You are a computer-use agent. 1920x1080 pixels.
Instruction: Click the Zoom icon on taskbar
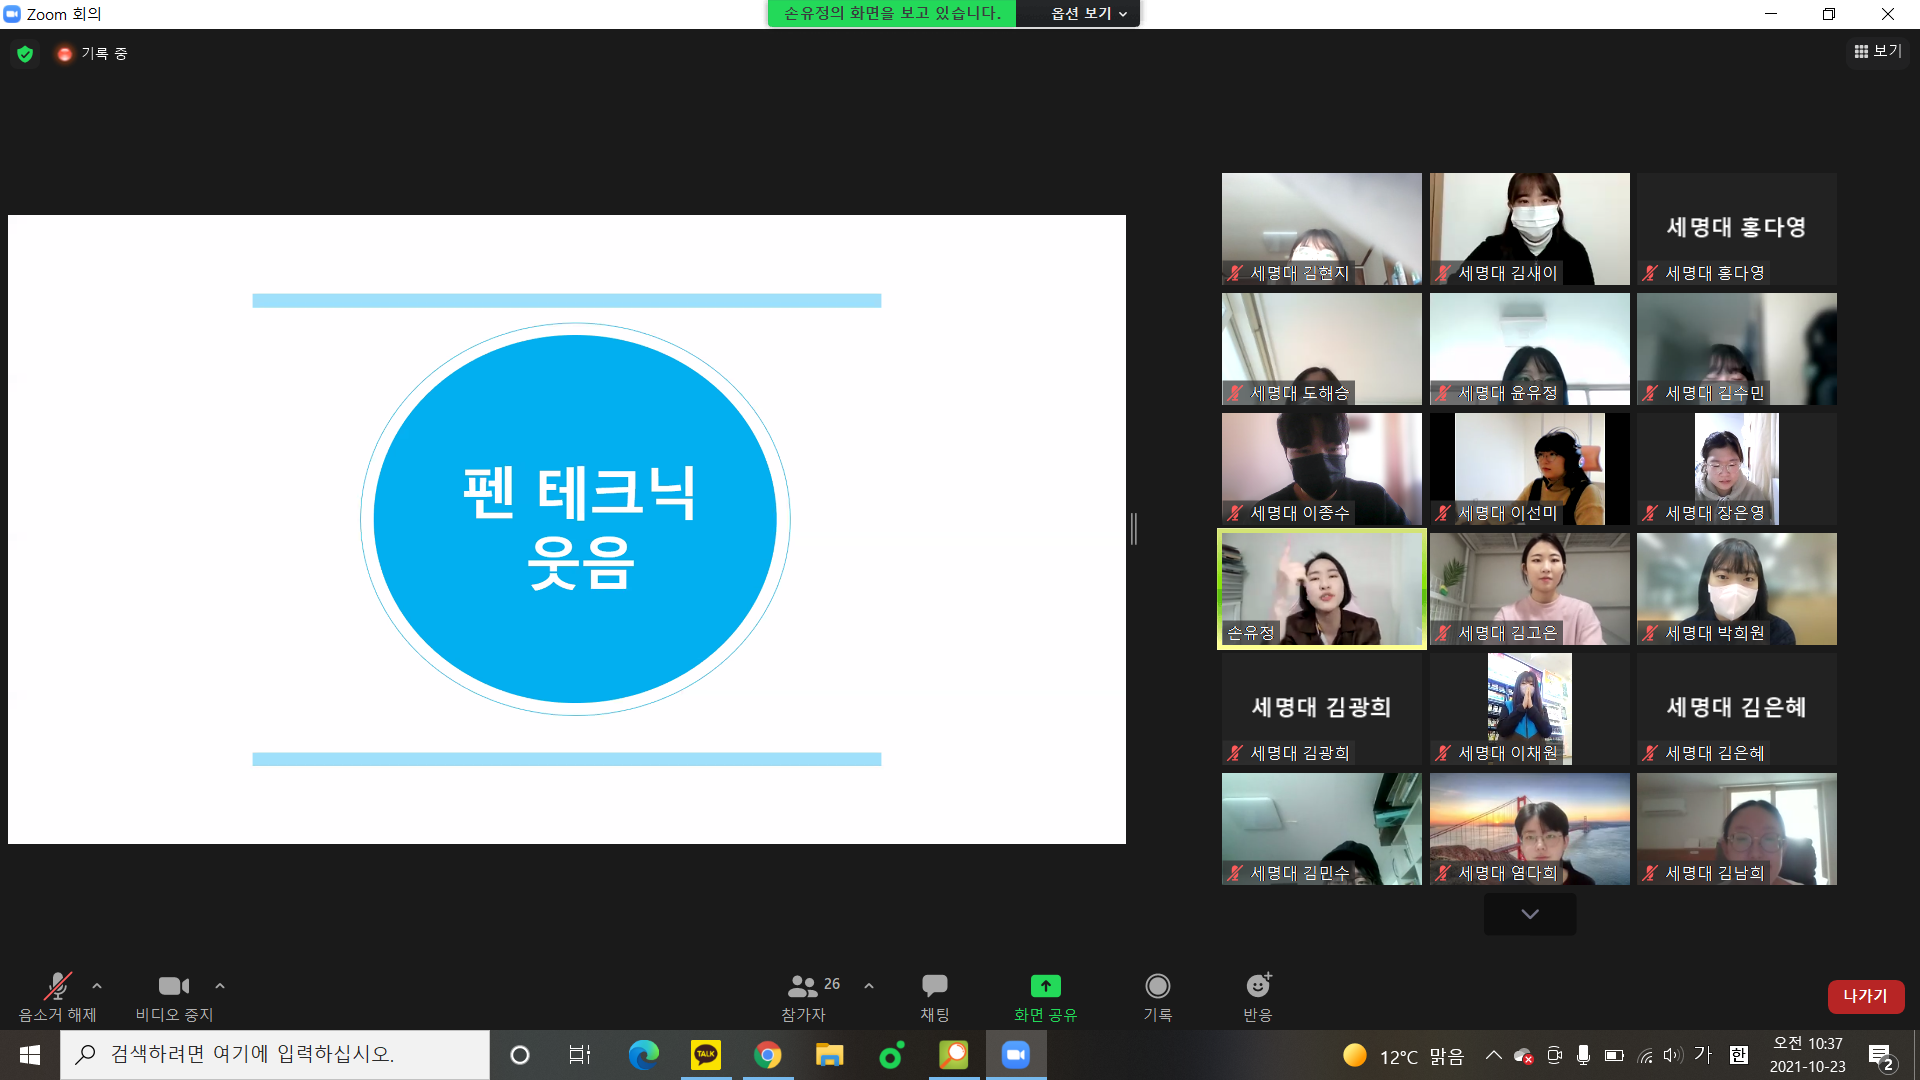(x=1016, y=1055)
